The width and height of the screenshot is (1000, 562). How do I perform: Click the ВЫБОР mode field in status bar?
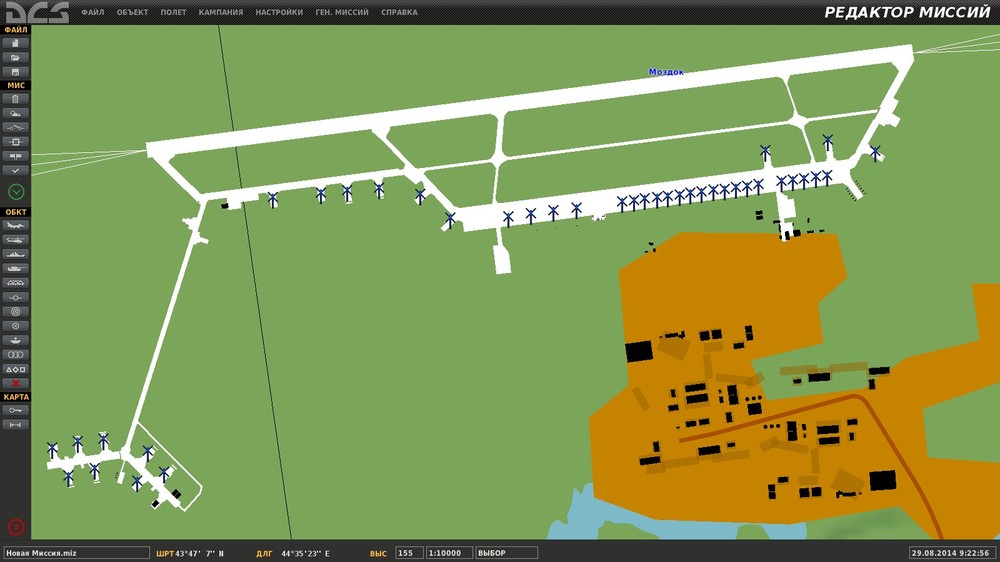506,553
